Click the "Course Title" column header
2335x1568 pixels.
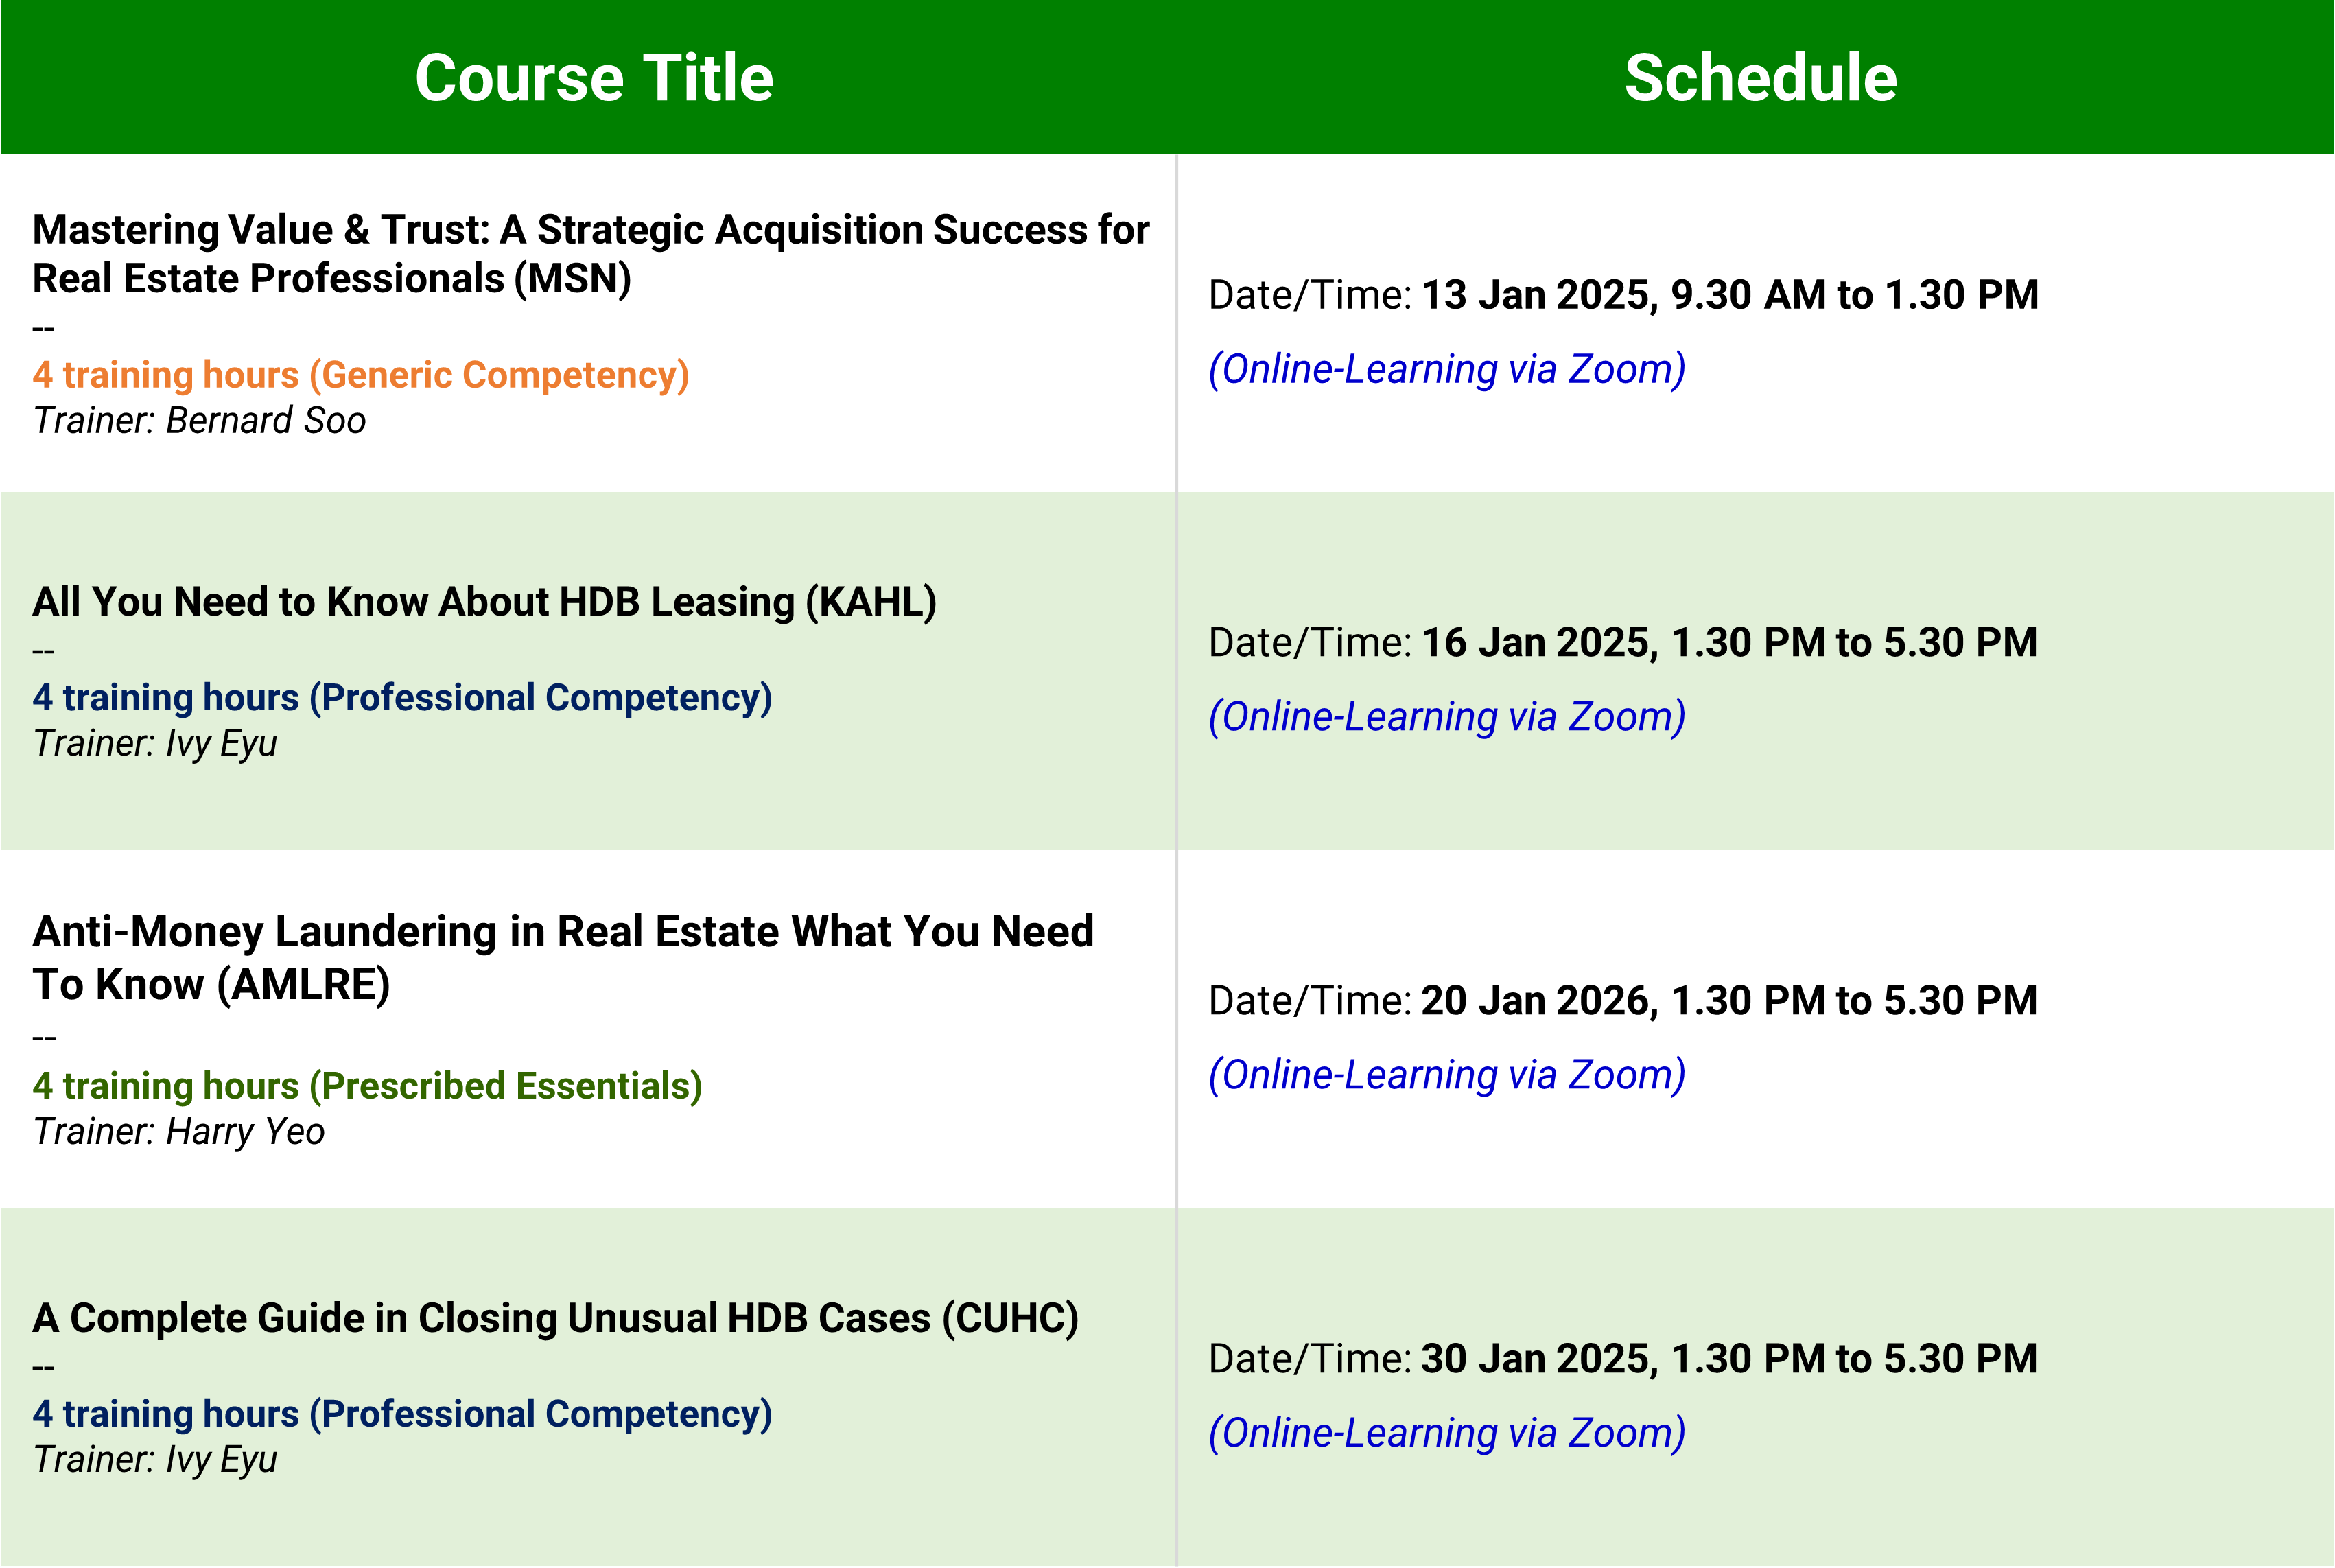[594, 78]
